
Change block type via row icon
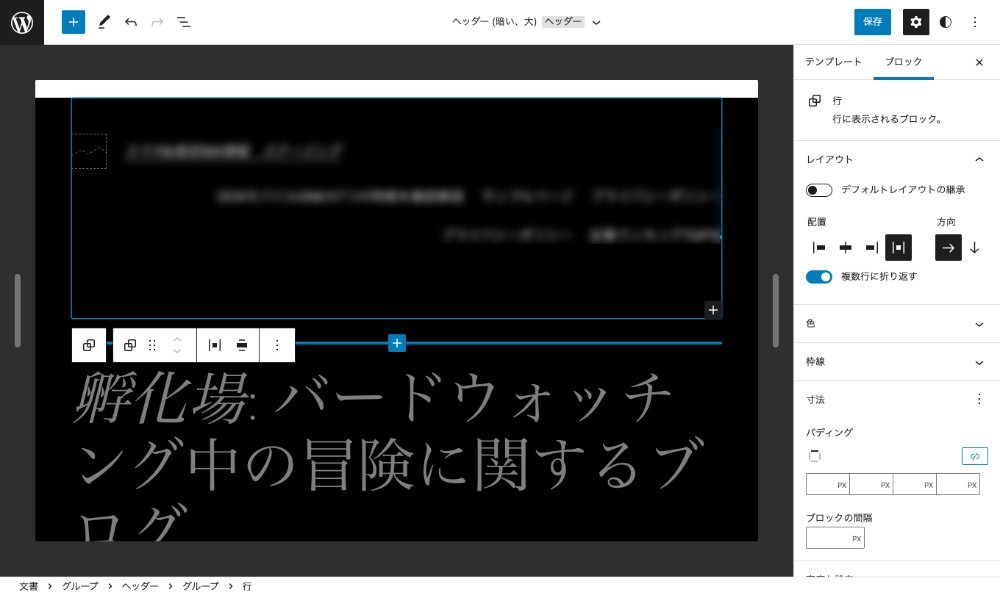(130, 345)
